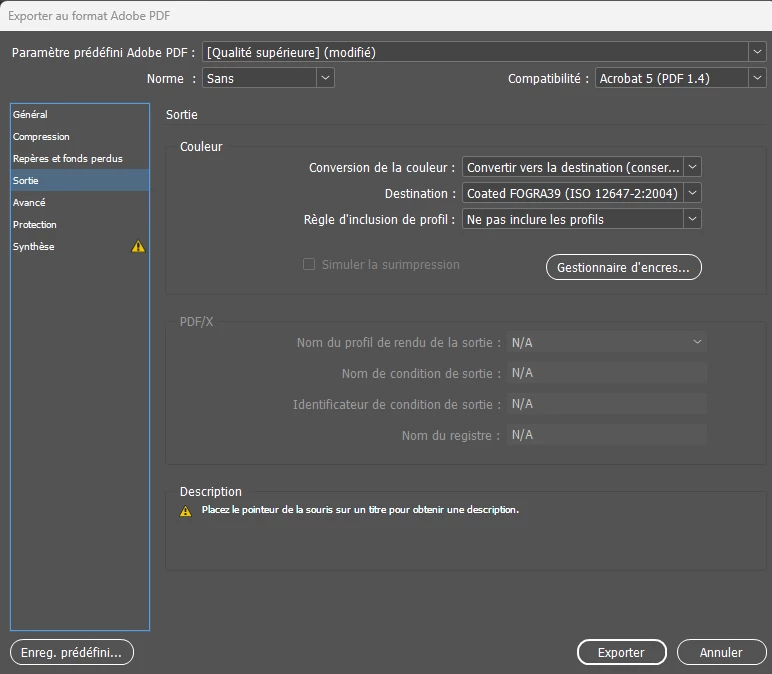
Task: Click Enreg. prédéfini button
Action: [x=71, y=652]
